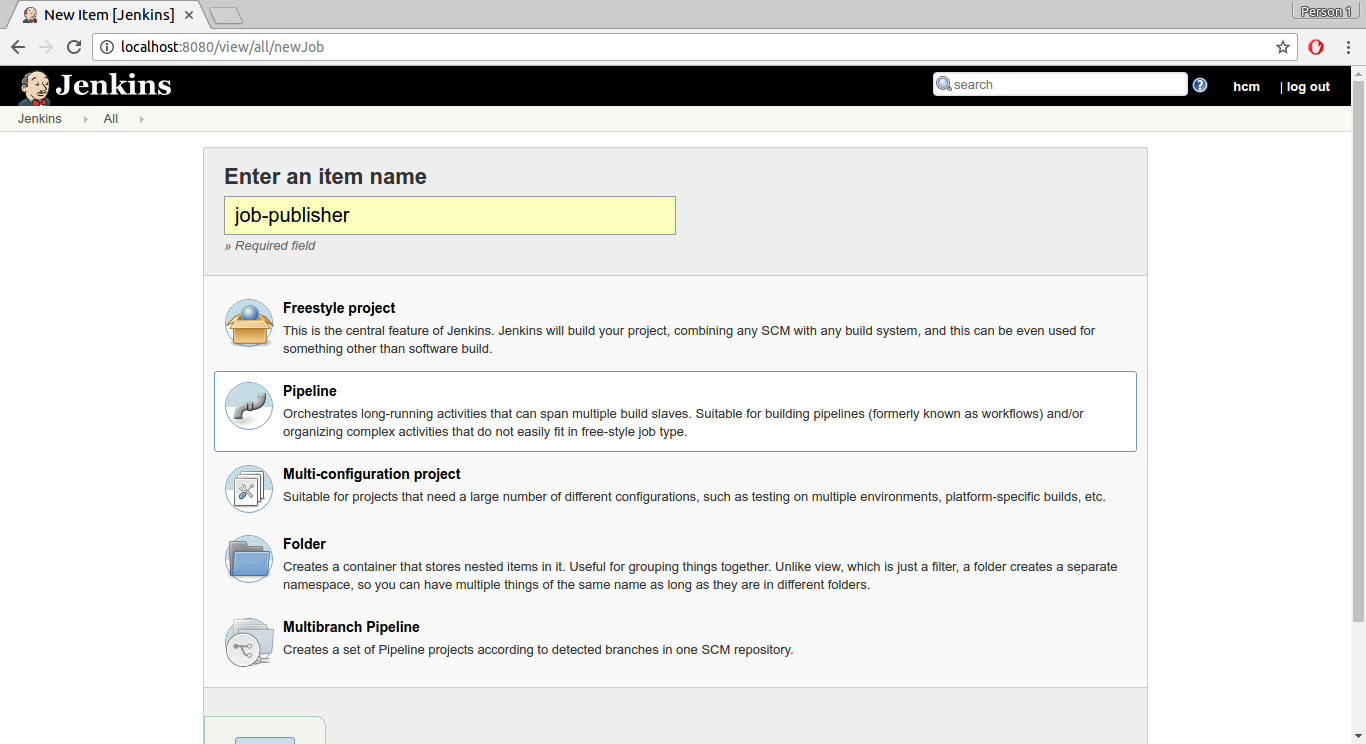The image size is (1366, 744).
Task: Click the Jenkins butler logo icon
Action: 35,88
